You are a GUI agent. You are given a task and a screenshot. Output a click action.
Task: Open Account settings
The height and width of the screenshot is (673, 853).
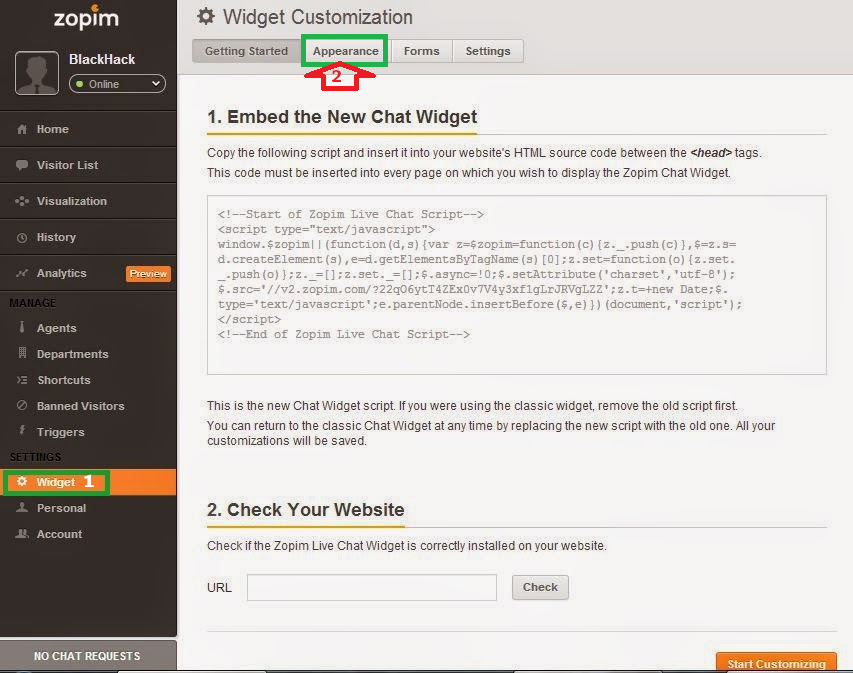88,534
